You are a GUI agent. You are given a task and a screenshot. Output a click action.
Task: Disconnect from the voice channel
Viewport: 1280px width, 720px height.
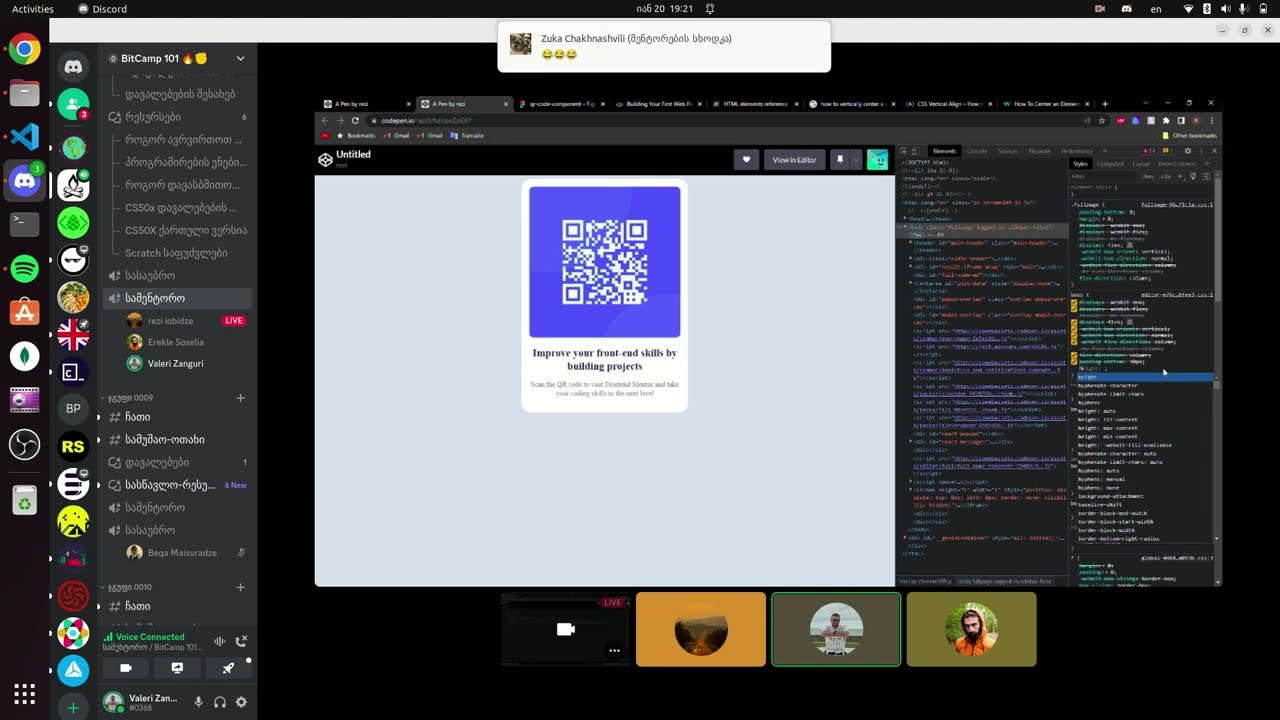click(x=241, y=641)
